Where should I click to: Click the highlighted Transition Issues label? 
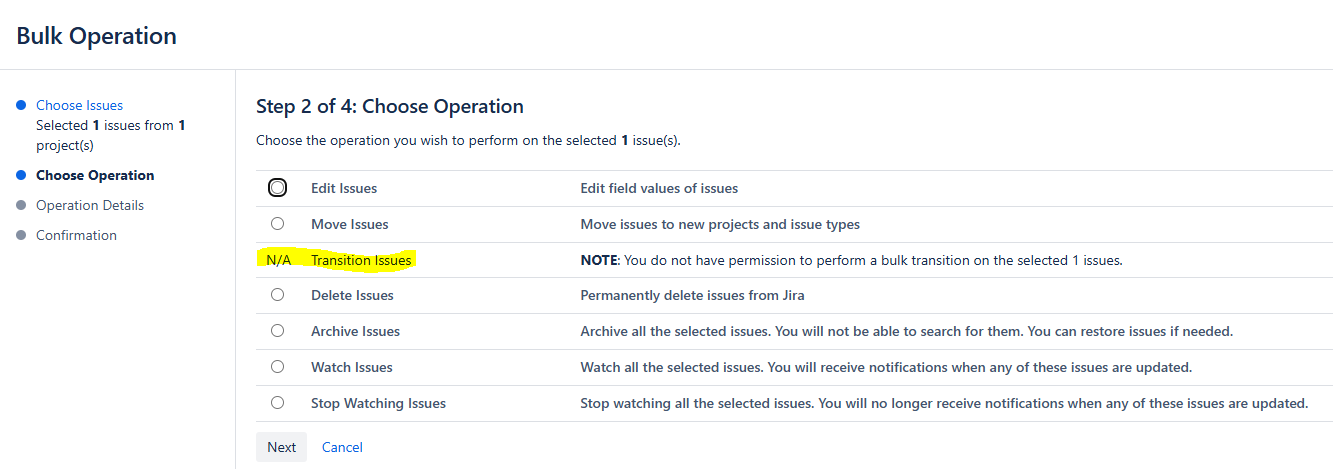tap(361, 260)
